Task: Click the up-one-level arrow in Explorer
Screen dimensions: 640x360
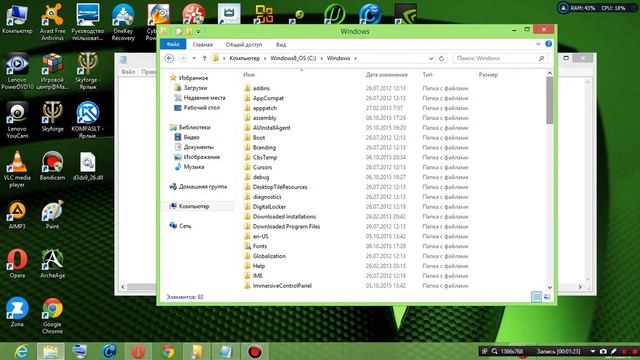Action: point(204,58)
